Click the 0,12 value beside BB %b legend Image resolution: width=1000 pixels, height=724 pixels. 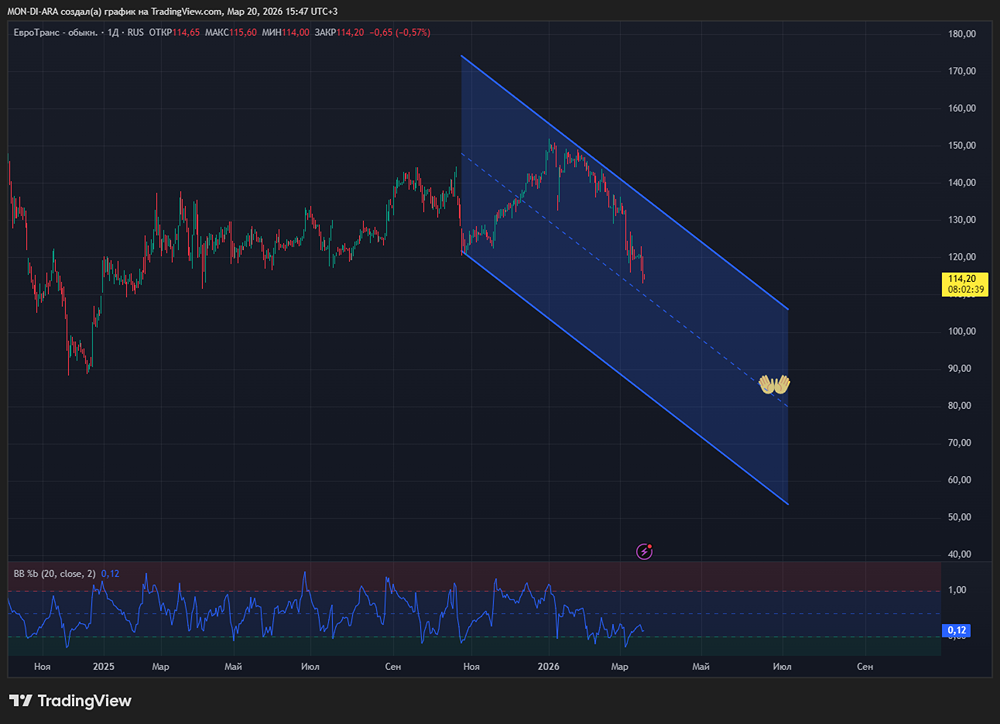pos(110,573)
